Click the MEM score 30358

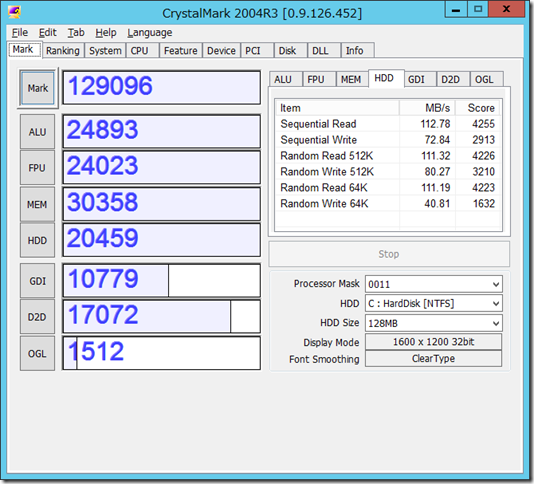tap(161, 204)
